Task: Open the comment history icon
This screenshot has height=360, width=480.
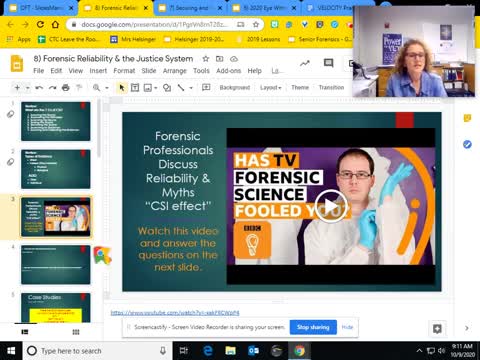Action: pyautogui.click(x=328, y=63)
